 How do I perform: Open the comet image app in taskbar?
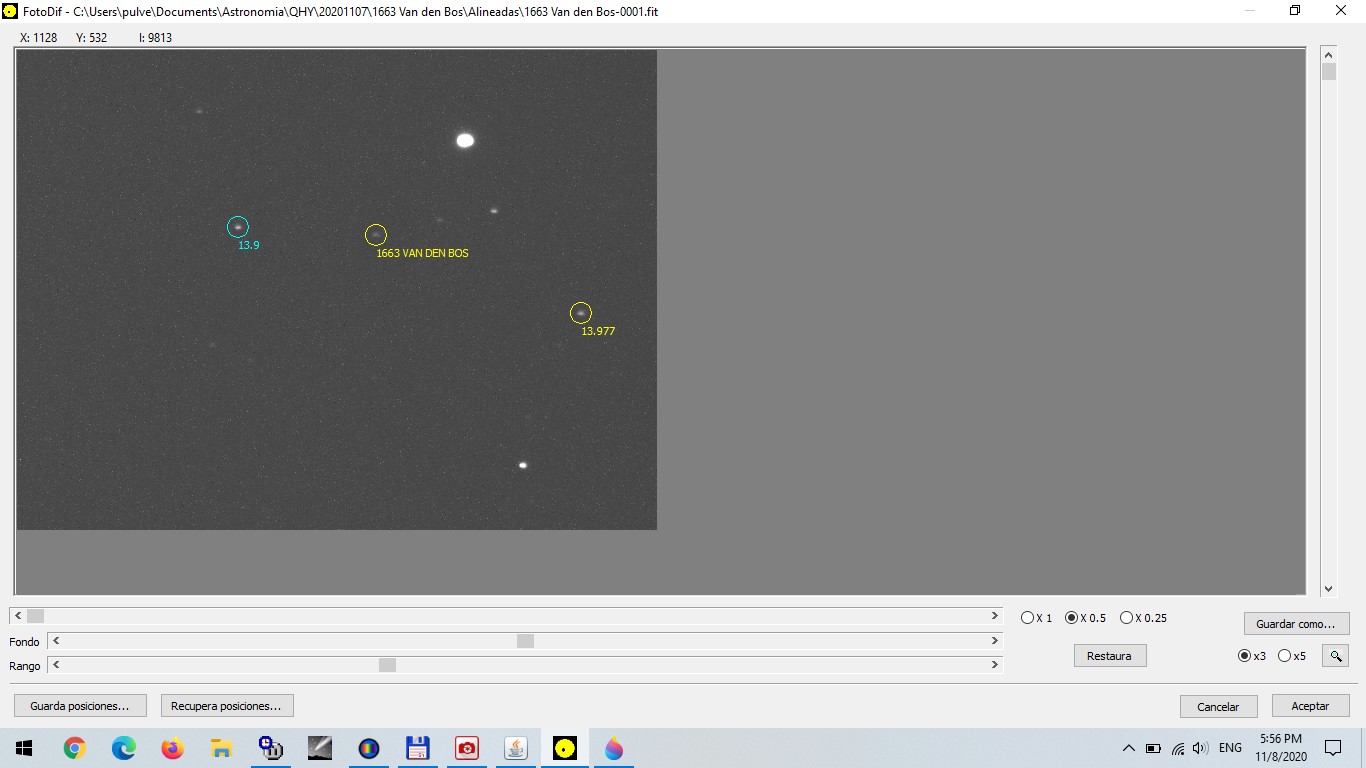320,748
